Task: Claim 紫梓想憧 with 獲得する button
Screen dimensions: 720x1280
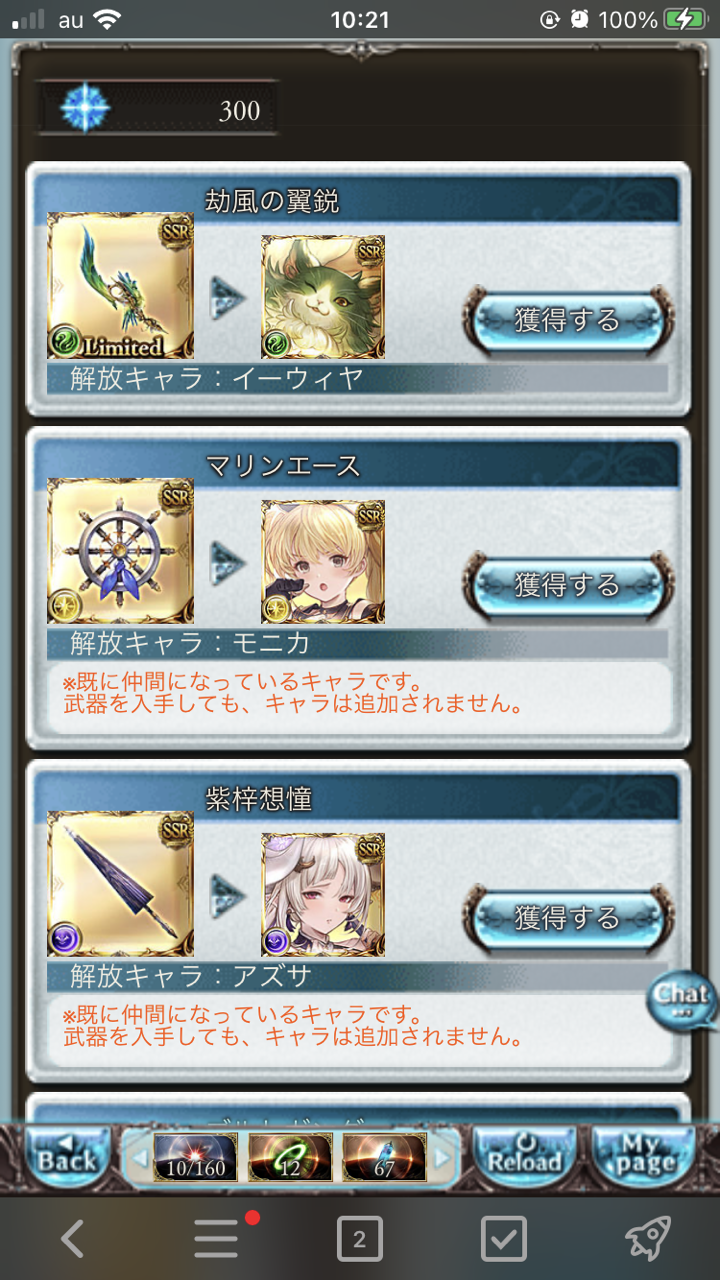Action: [567, 918]
